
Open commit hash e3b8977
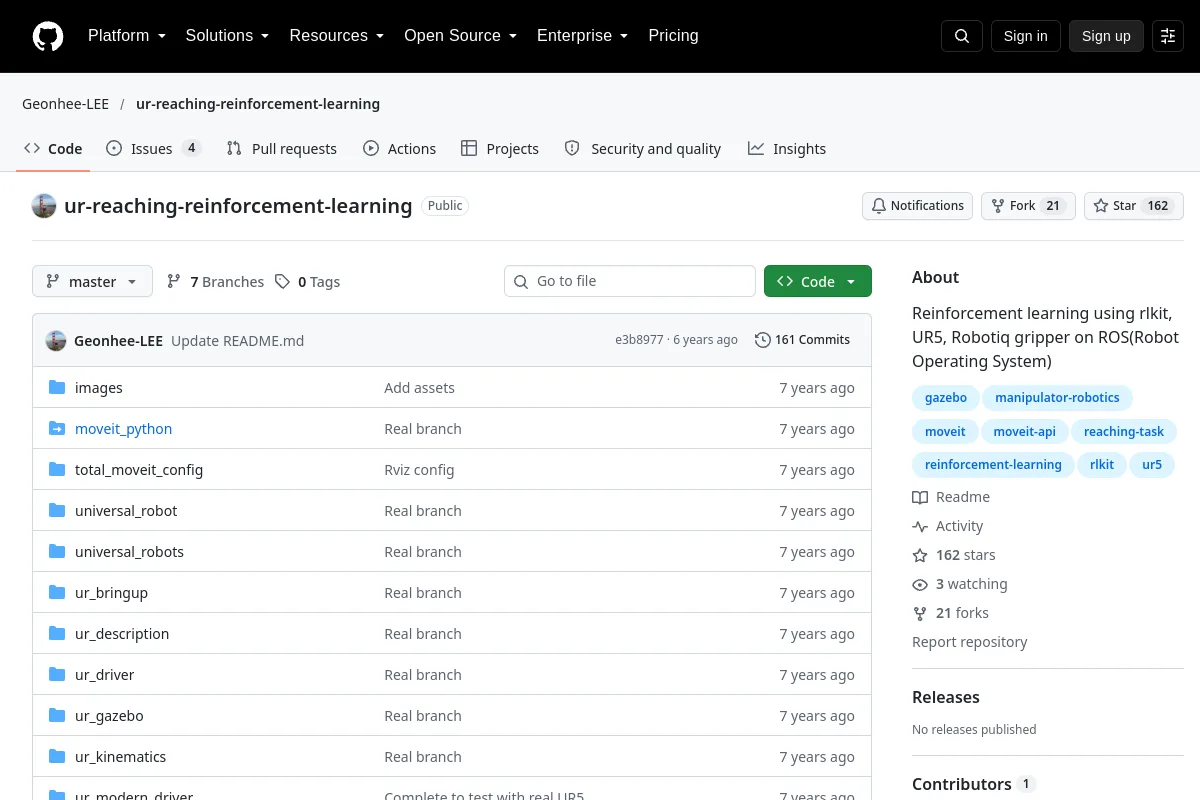pos(639,340)
